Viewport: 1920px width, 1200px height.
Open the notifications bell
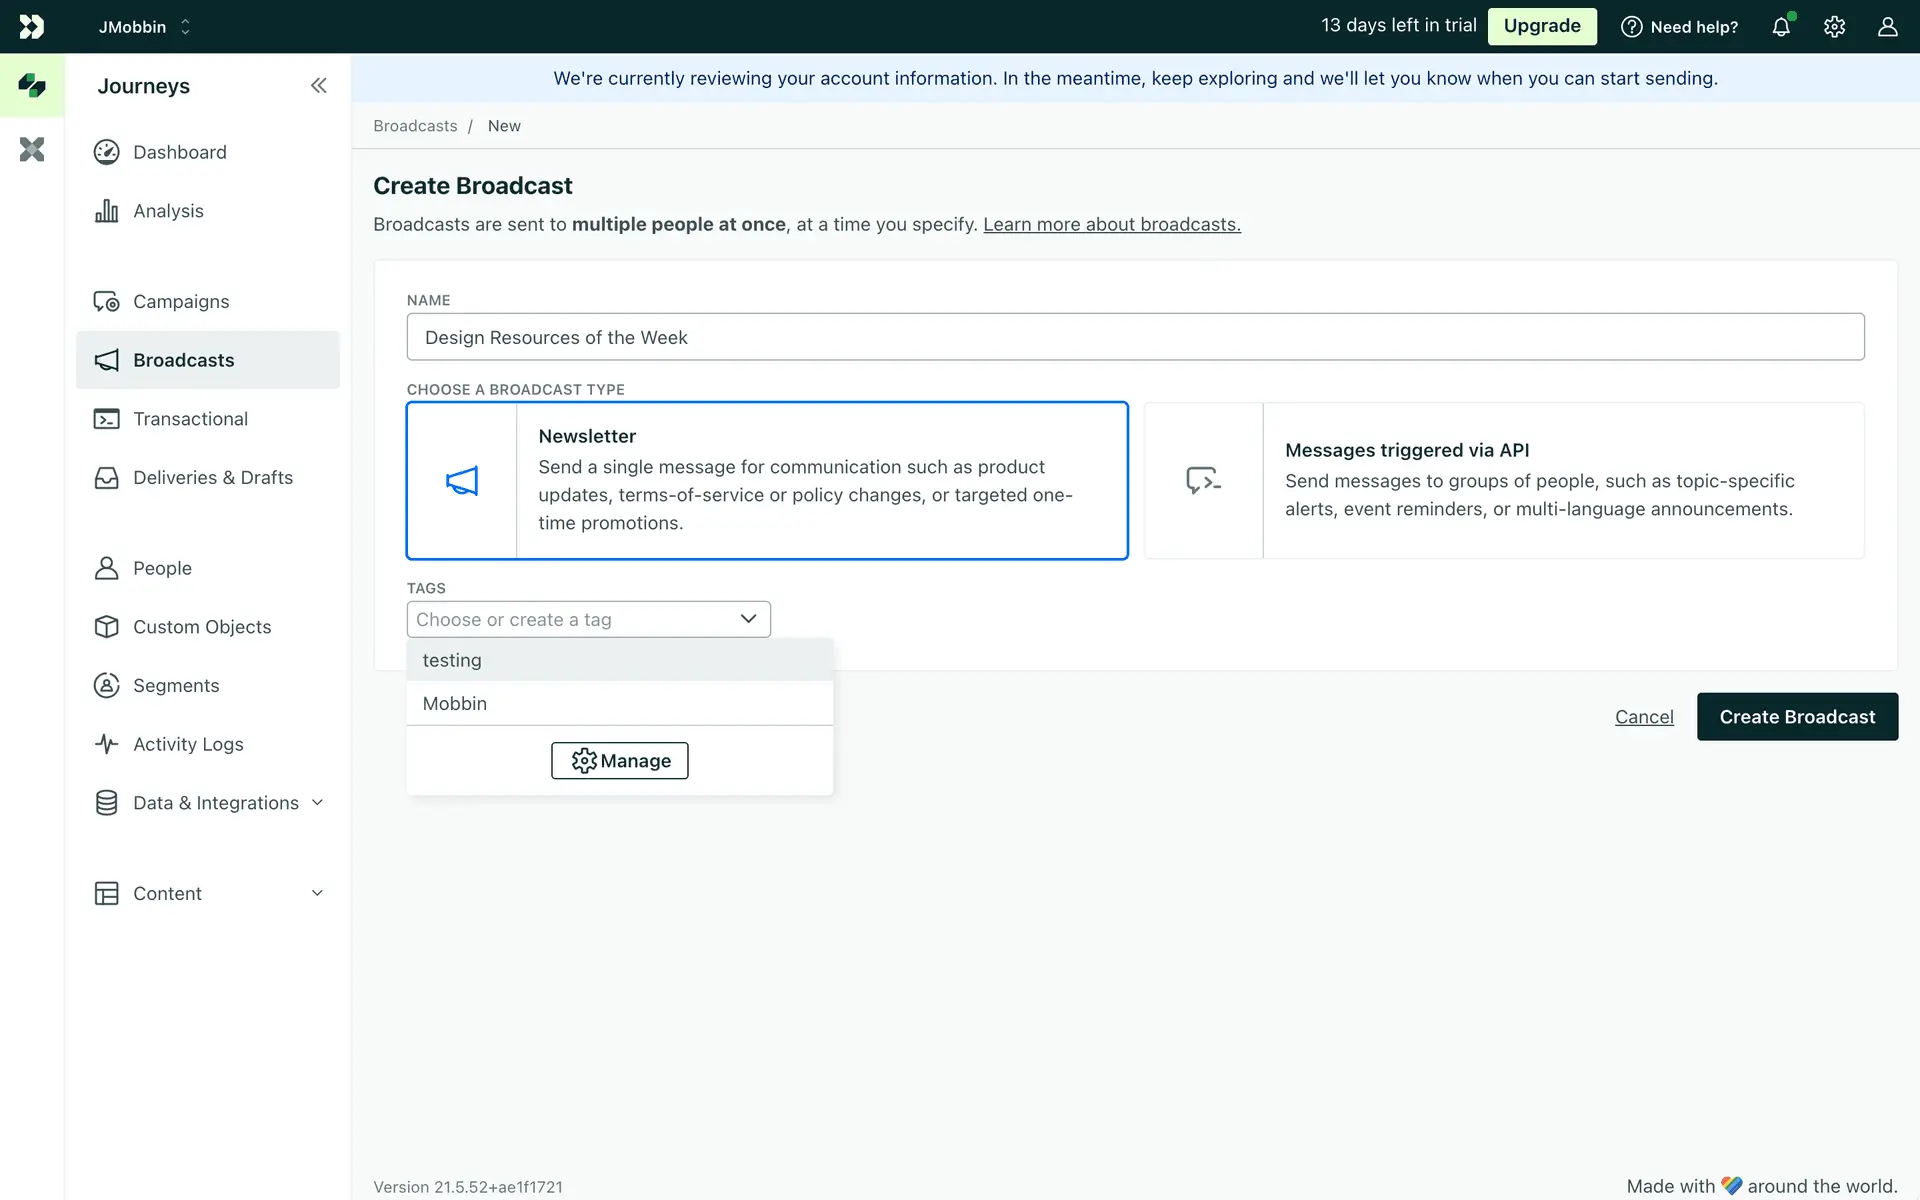coord(1781,27)
